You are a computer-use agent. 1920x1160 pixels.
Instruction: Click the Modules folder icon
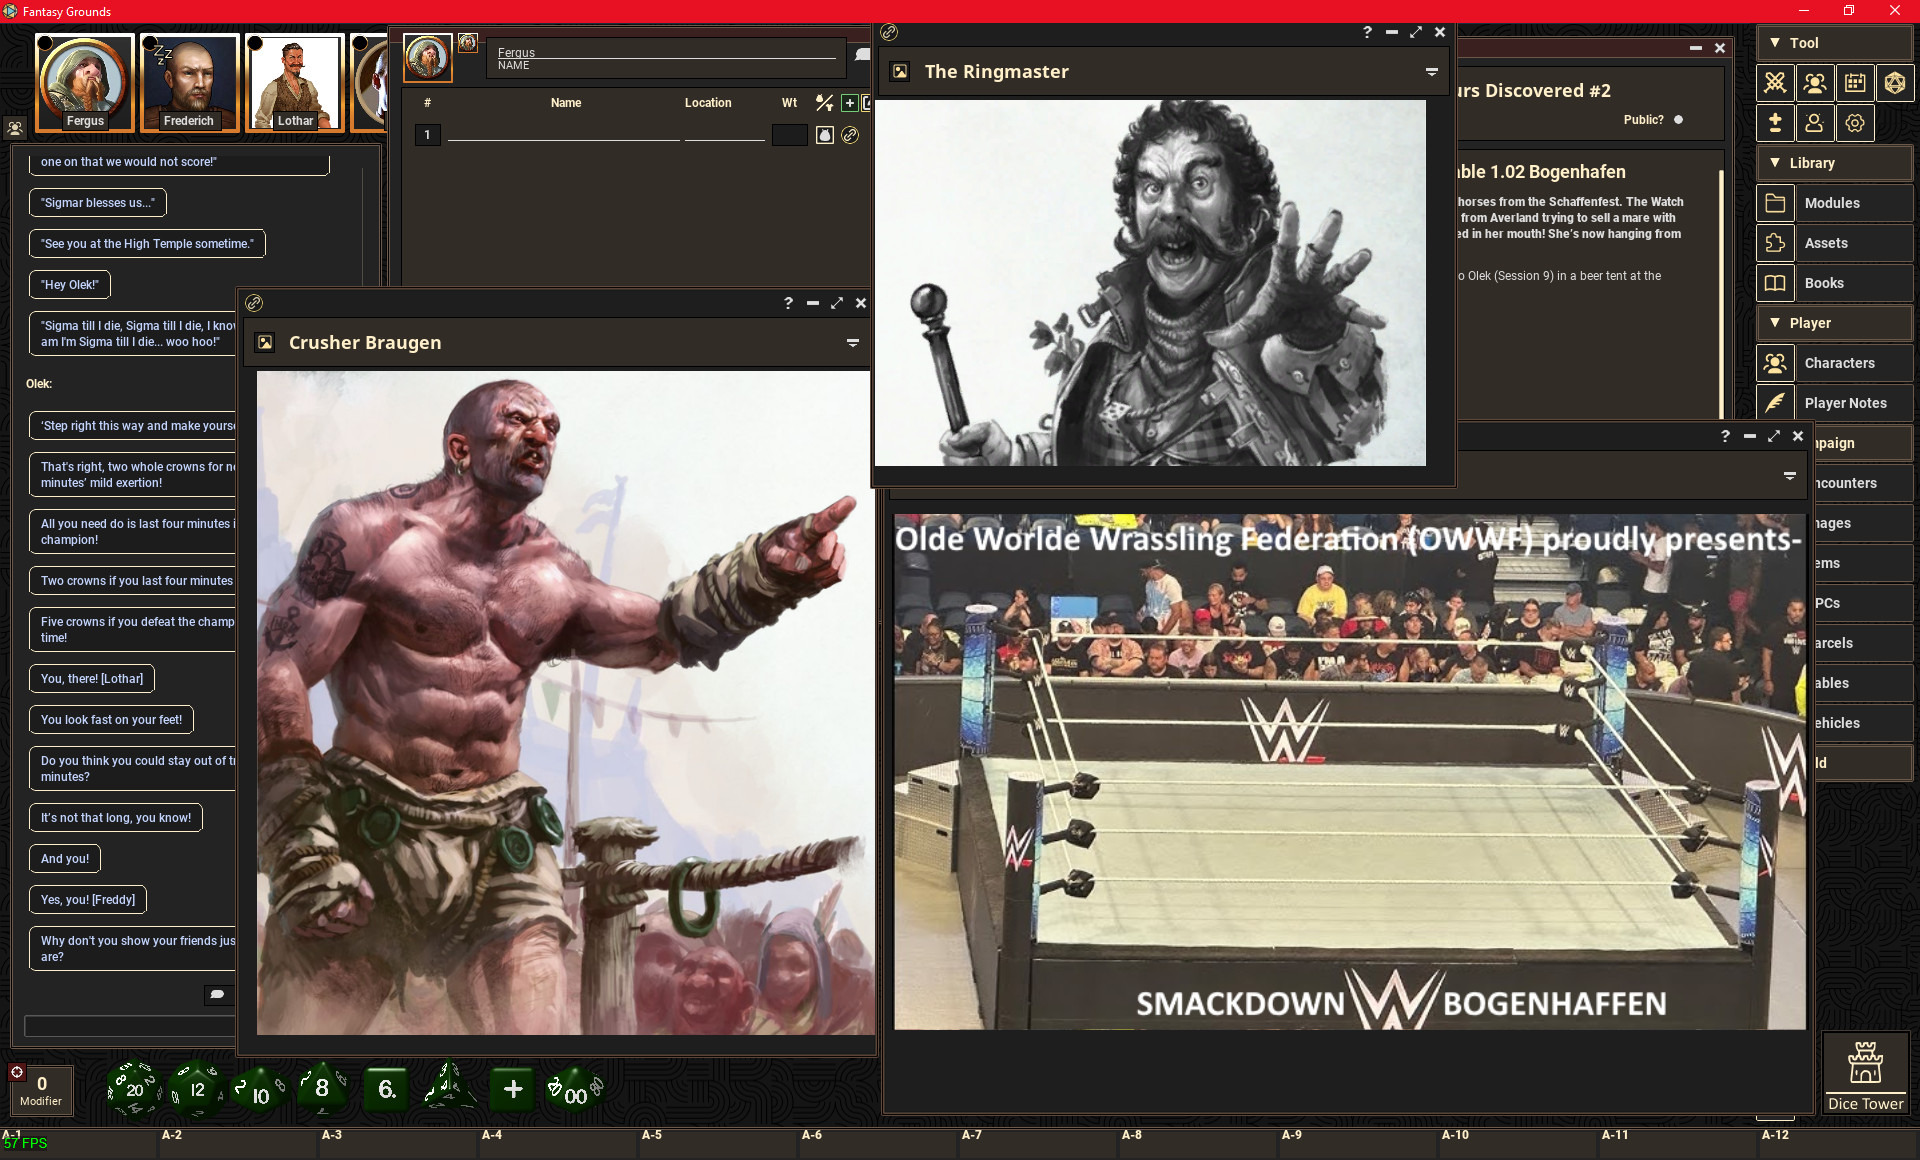click(1775, 203)
